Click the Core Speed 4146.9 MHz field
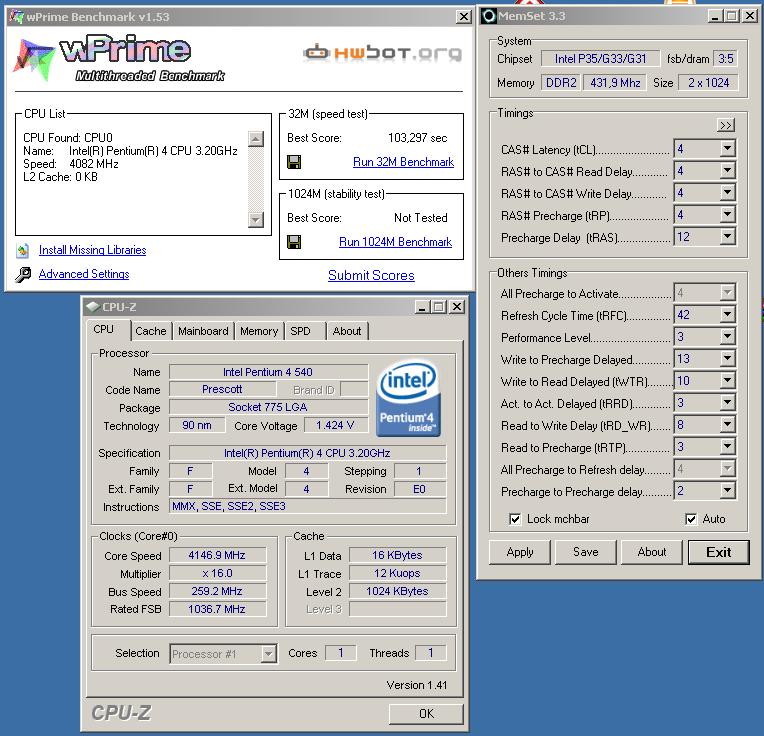Image resolution: width=764 pixels, height=736 pixels. (217, 555)
